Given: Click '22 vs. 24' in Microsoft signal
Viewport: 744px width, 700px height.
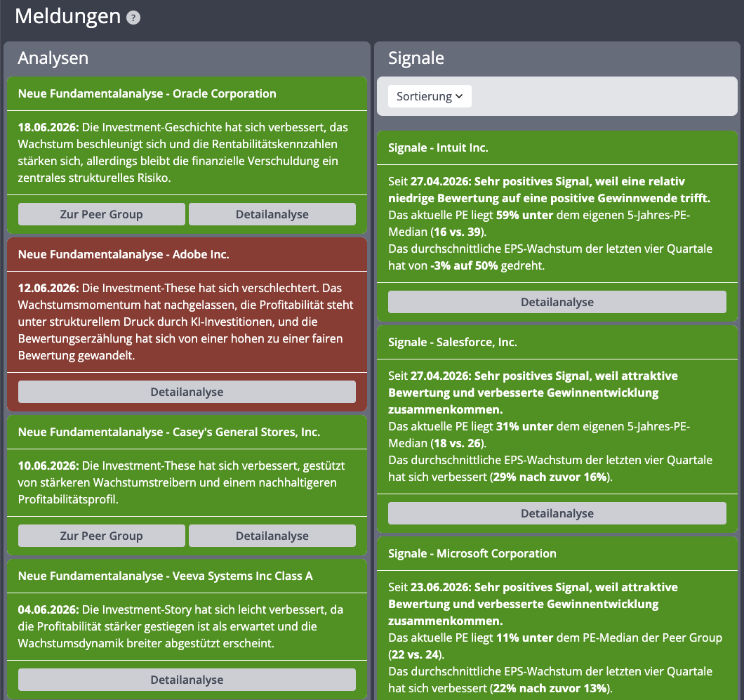Looking at the screenshot, I should (416, 654).
